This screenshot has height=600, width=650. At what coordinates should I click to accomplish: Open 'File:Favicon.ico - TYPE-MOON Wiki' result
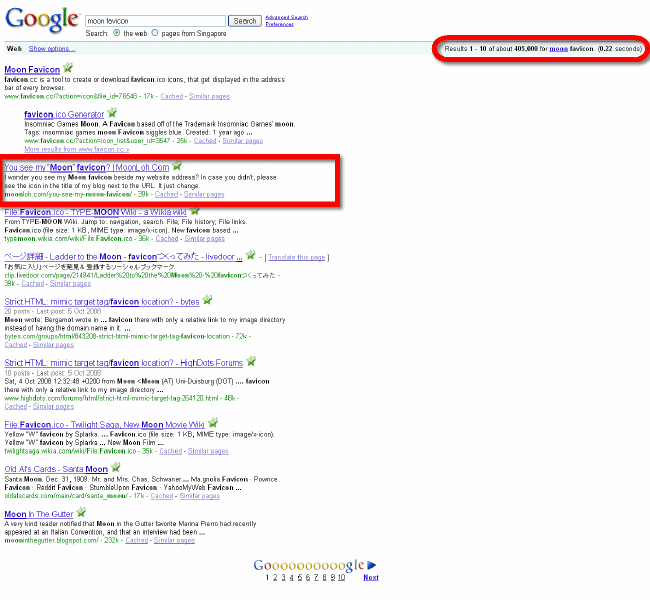click(x=95, y=212)
